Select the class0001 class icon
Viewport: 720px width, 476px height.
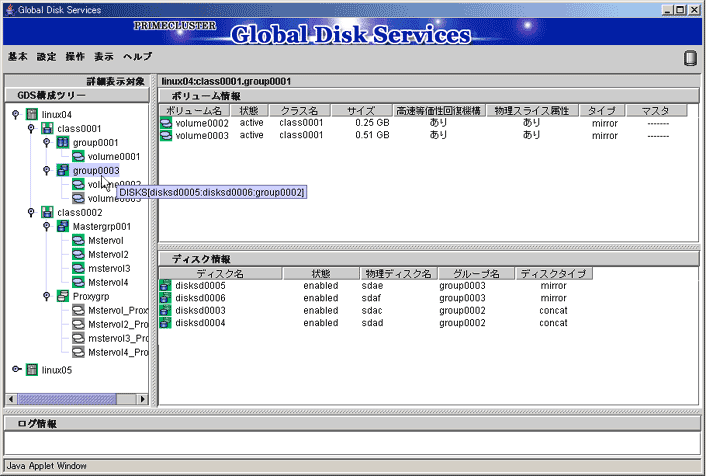(47, 128)
